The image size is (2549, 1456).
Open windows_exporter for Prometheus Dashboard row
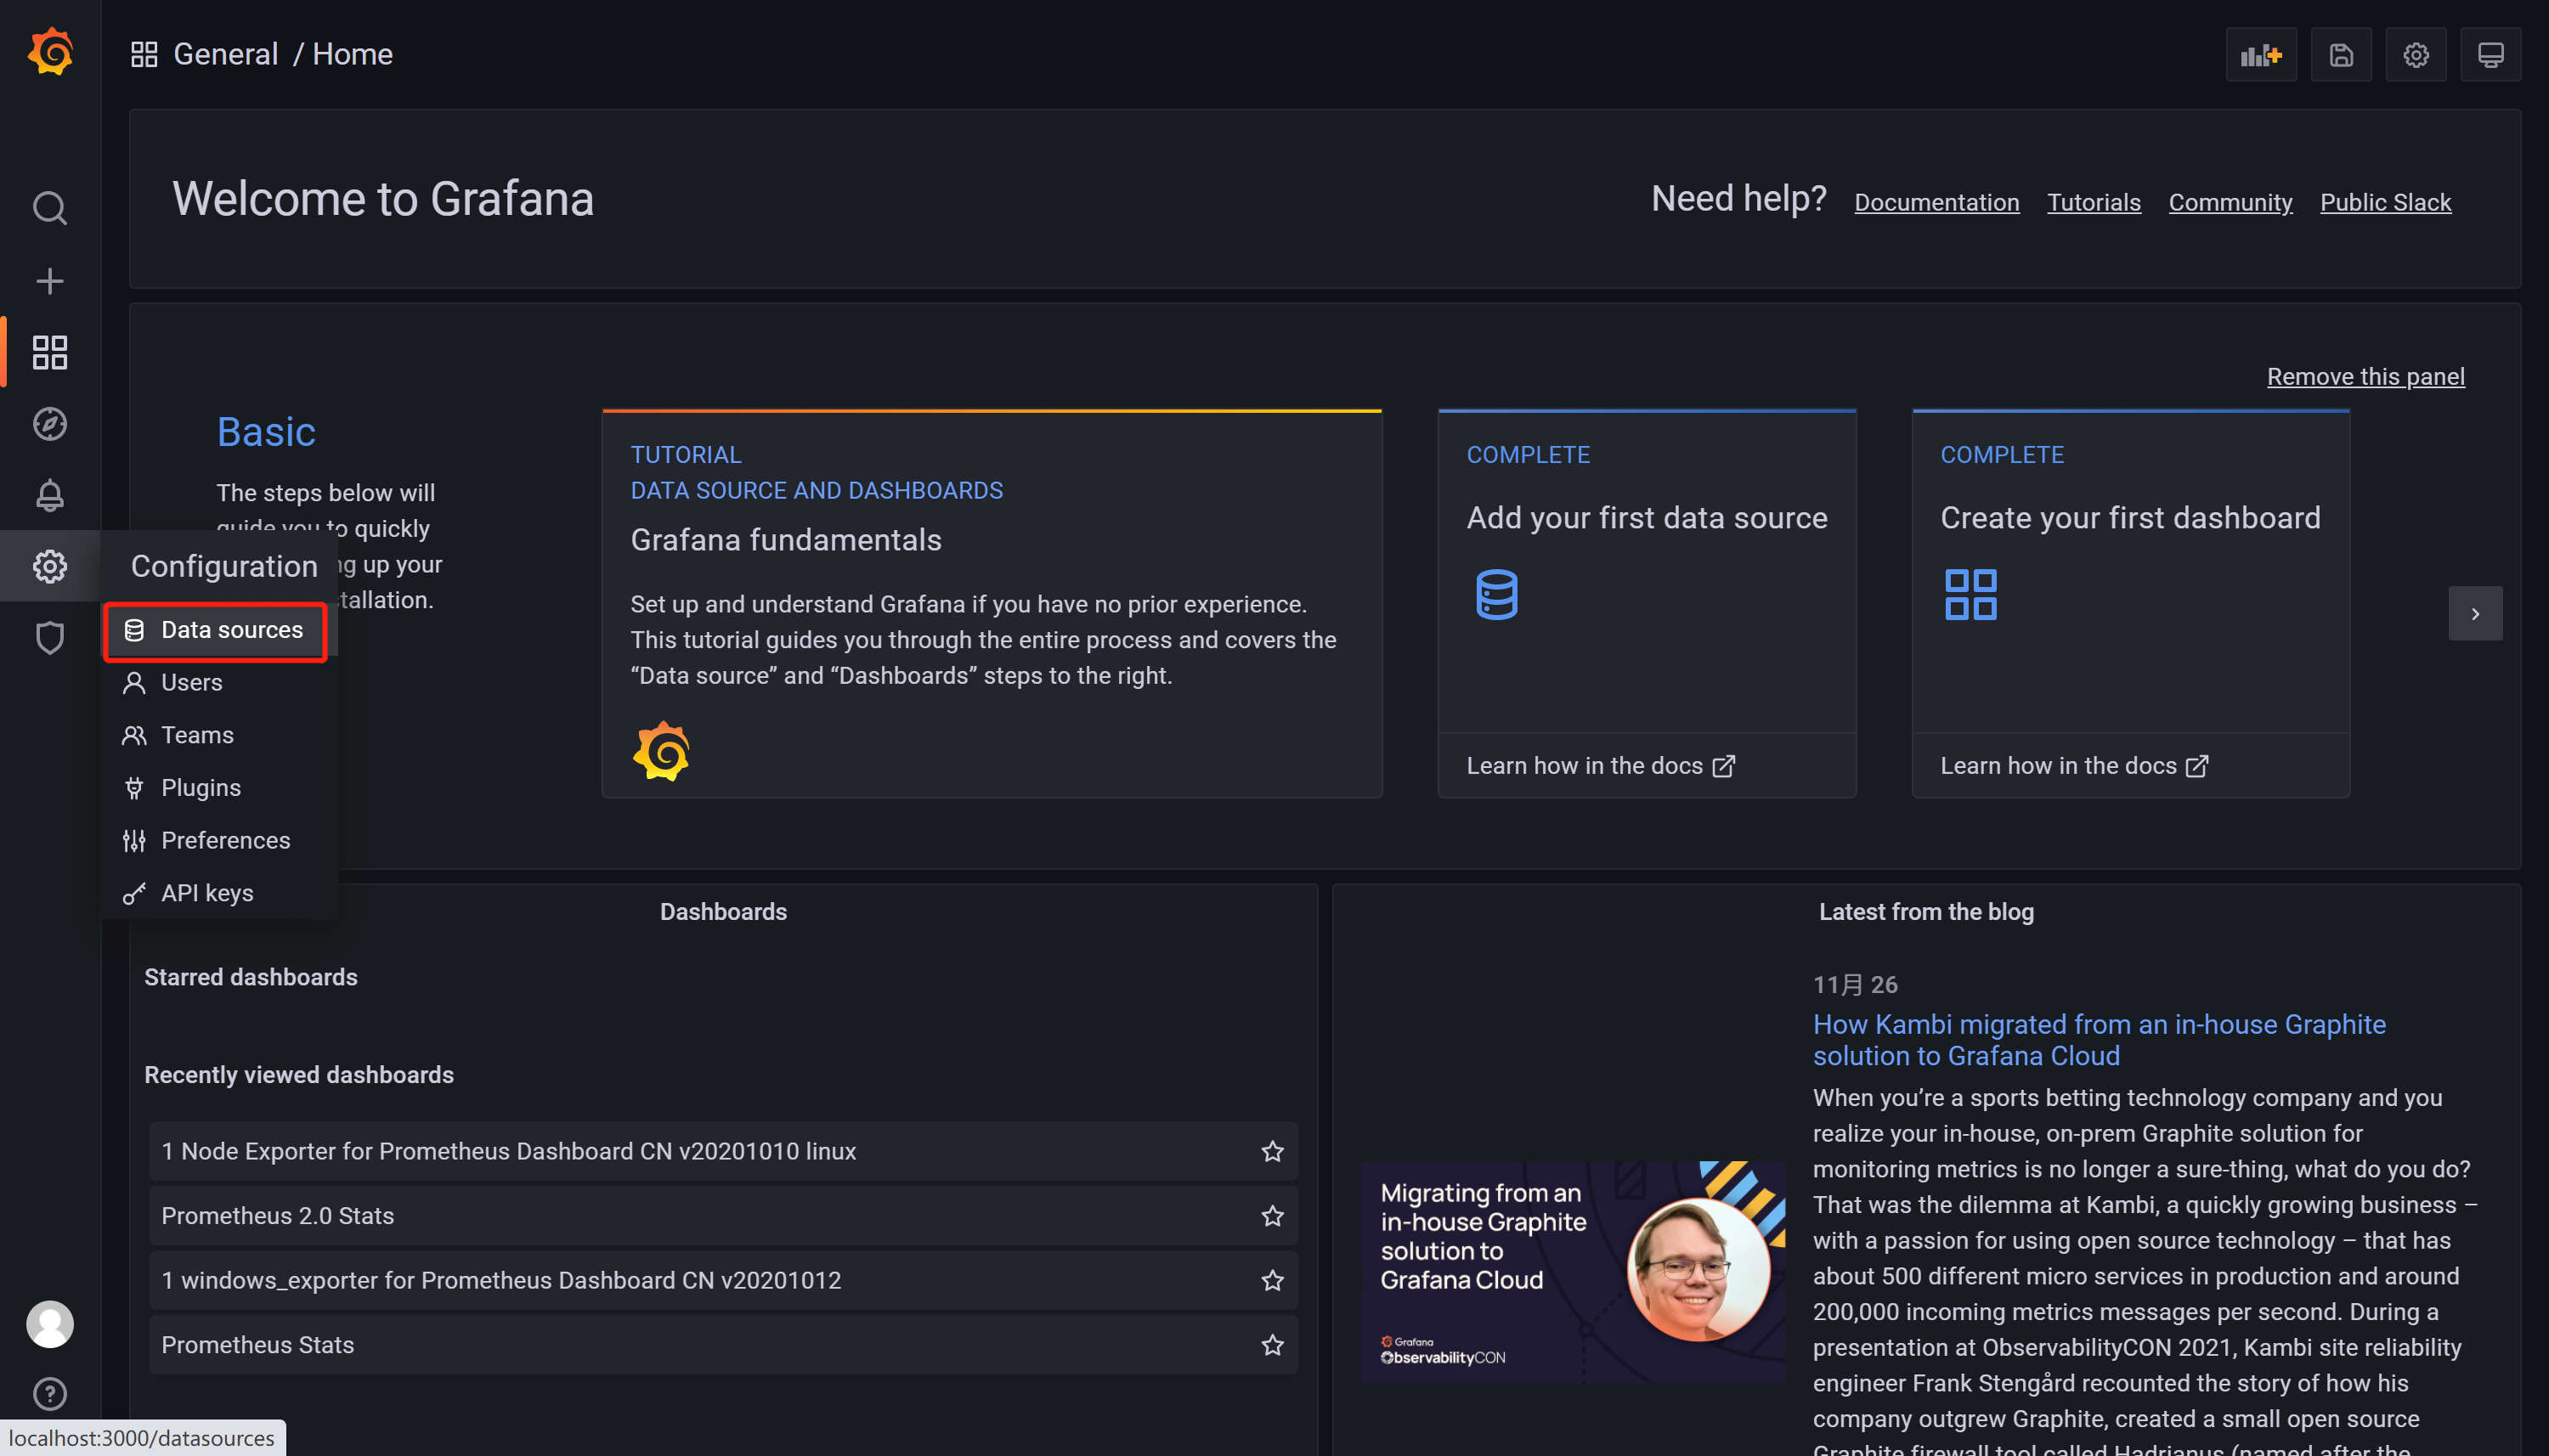723,1280
